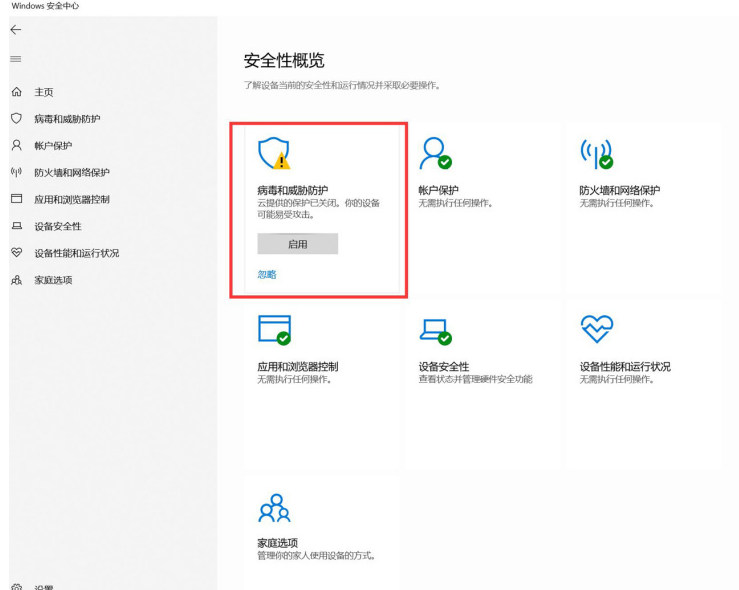Go to 防火墙和网络保护 in sidebar
The height and width of the screenshot is (590, 739).
(72, 172)
